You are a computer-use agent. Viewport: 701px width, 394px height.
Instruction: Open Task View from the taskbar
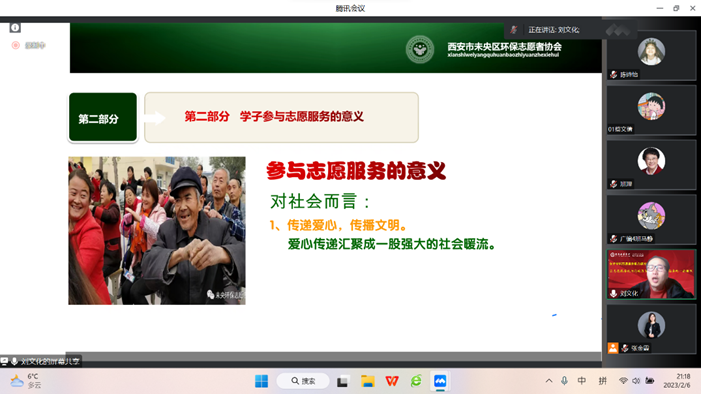point(342,381)
